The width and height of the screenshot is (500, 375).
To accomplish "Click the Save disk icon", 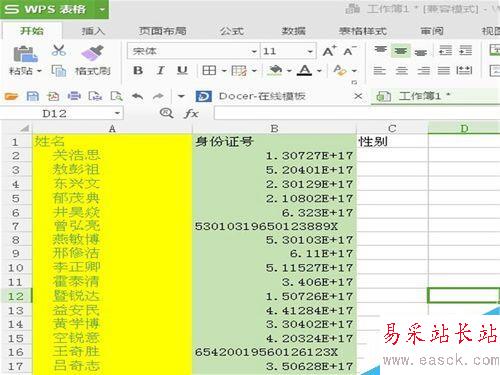I will click(x=33, y=96).
